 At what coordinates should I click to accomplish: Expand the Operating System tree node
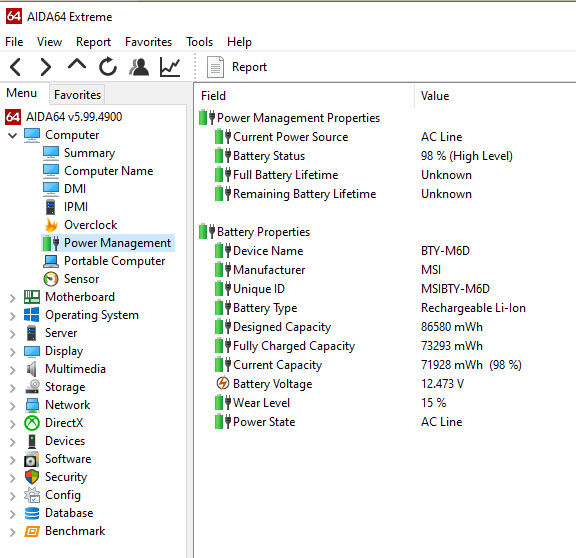(12, 316)
